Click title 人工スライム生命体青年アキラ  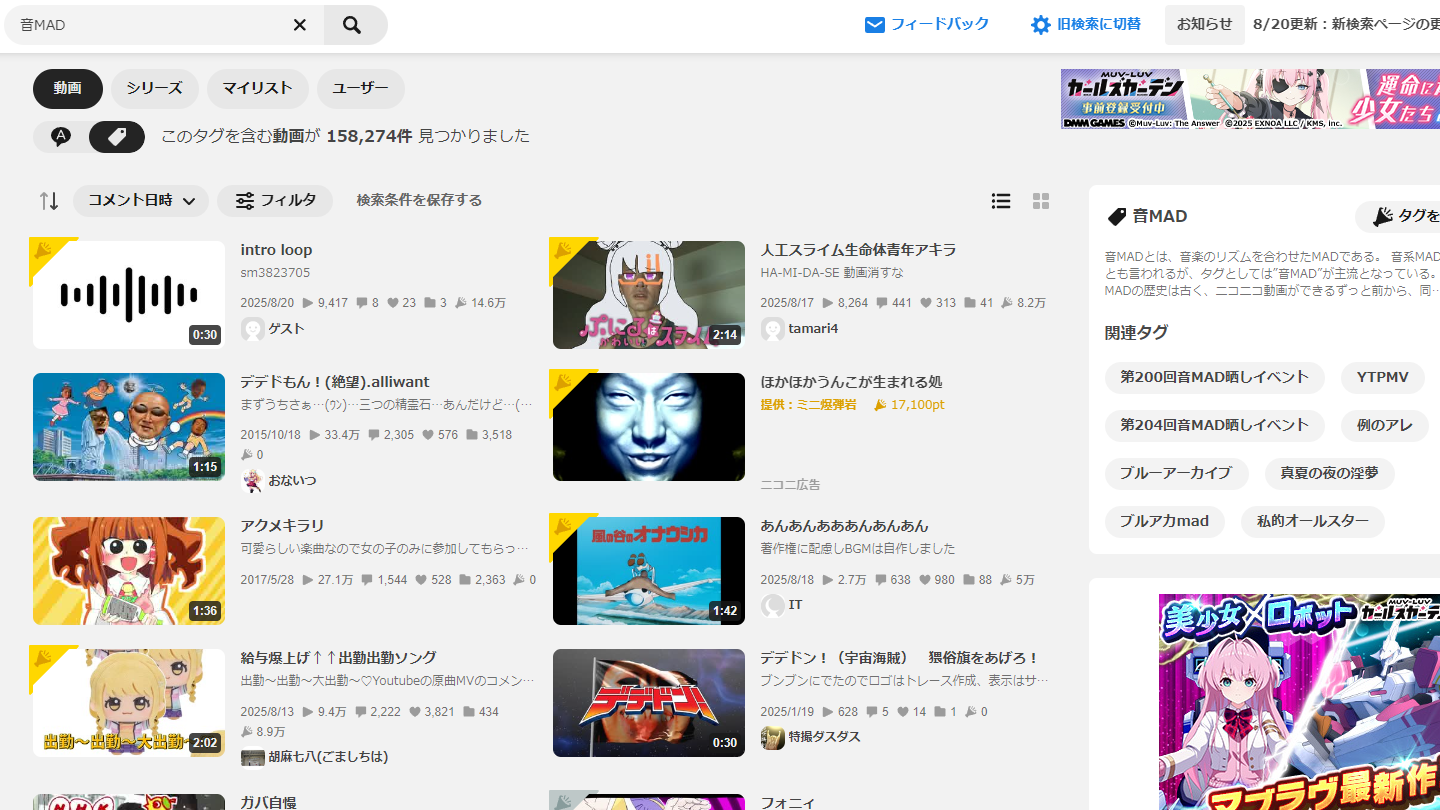pyautogui.click(x=859, y=250)
